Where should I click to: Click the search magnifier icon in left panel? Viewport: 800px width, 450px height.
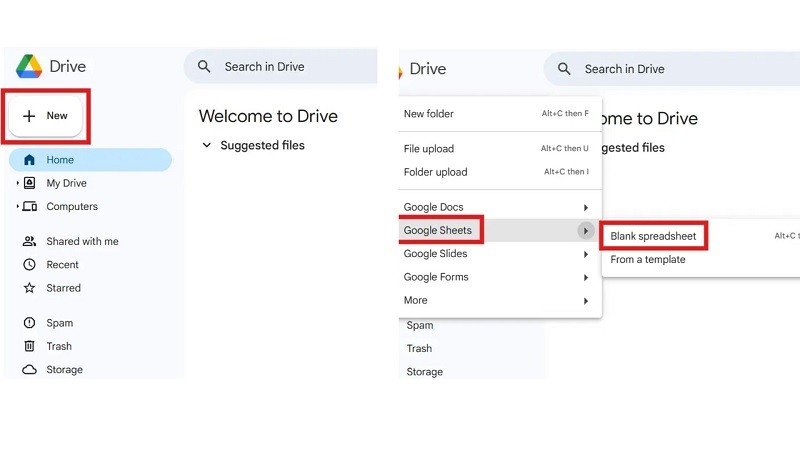coord(204,66)
